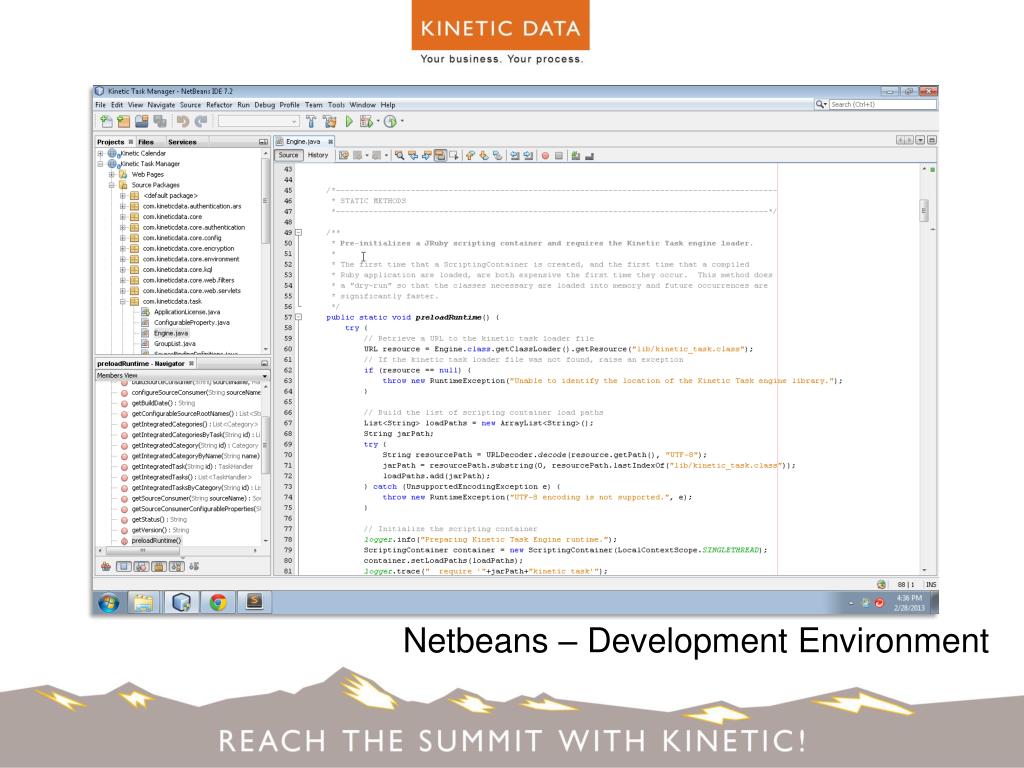Image resolution: width=1024 pixels, height=768 pixels.
Task: Open the Members View dropdown in Navigator
Action: pyautogui.click(x=264, y=376)
